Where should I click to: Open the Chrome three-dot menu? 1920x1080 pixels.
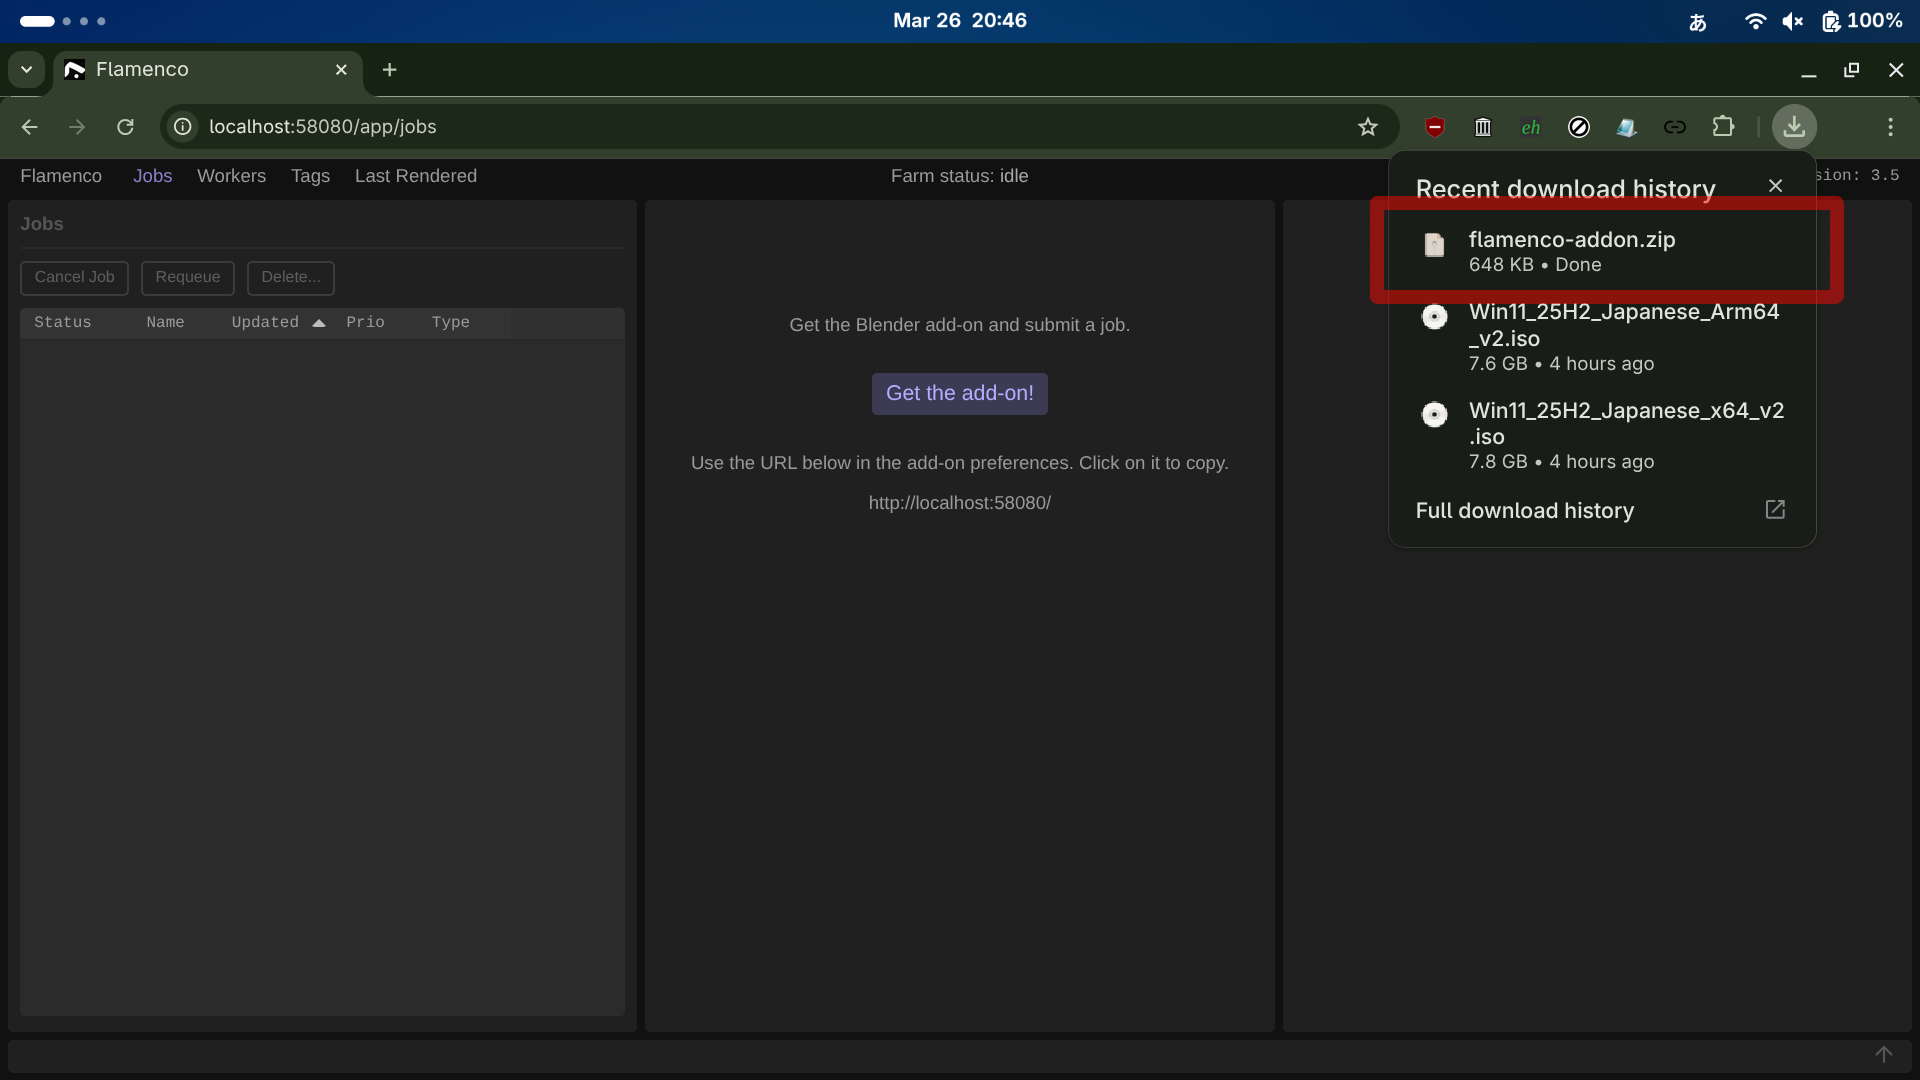coord(1890,127)
